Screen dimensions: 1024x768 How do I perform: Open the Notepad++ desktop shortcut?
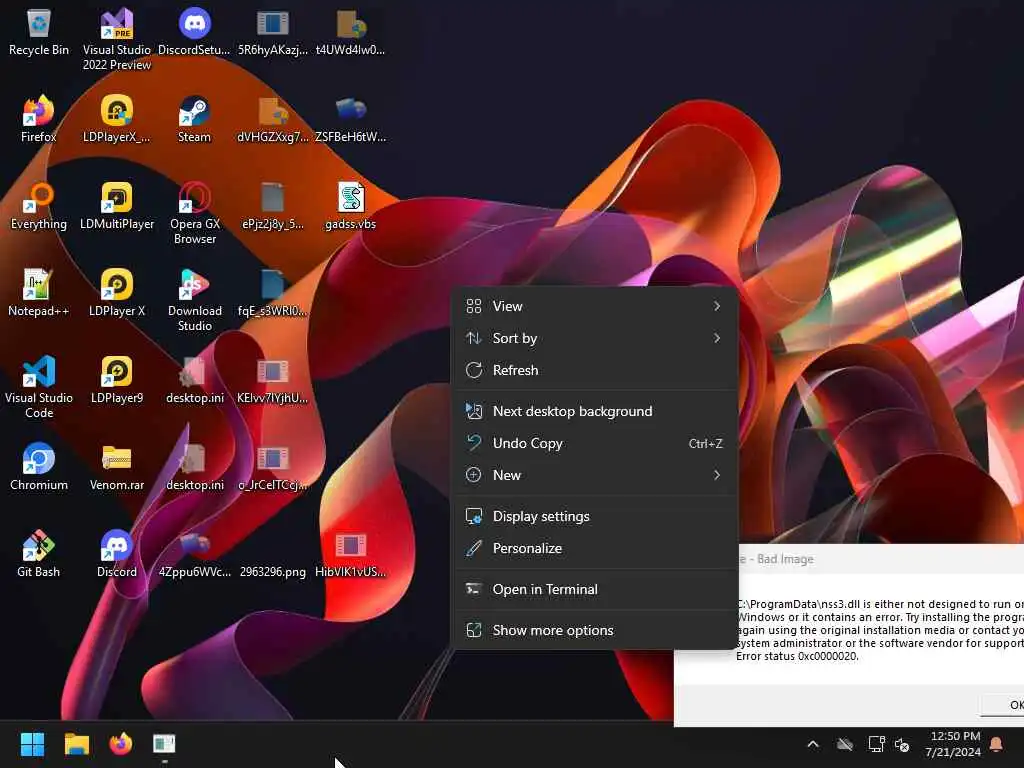(39, 293)
